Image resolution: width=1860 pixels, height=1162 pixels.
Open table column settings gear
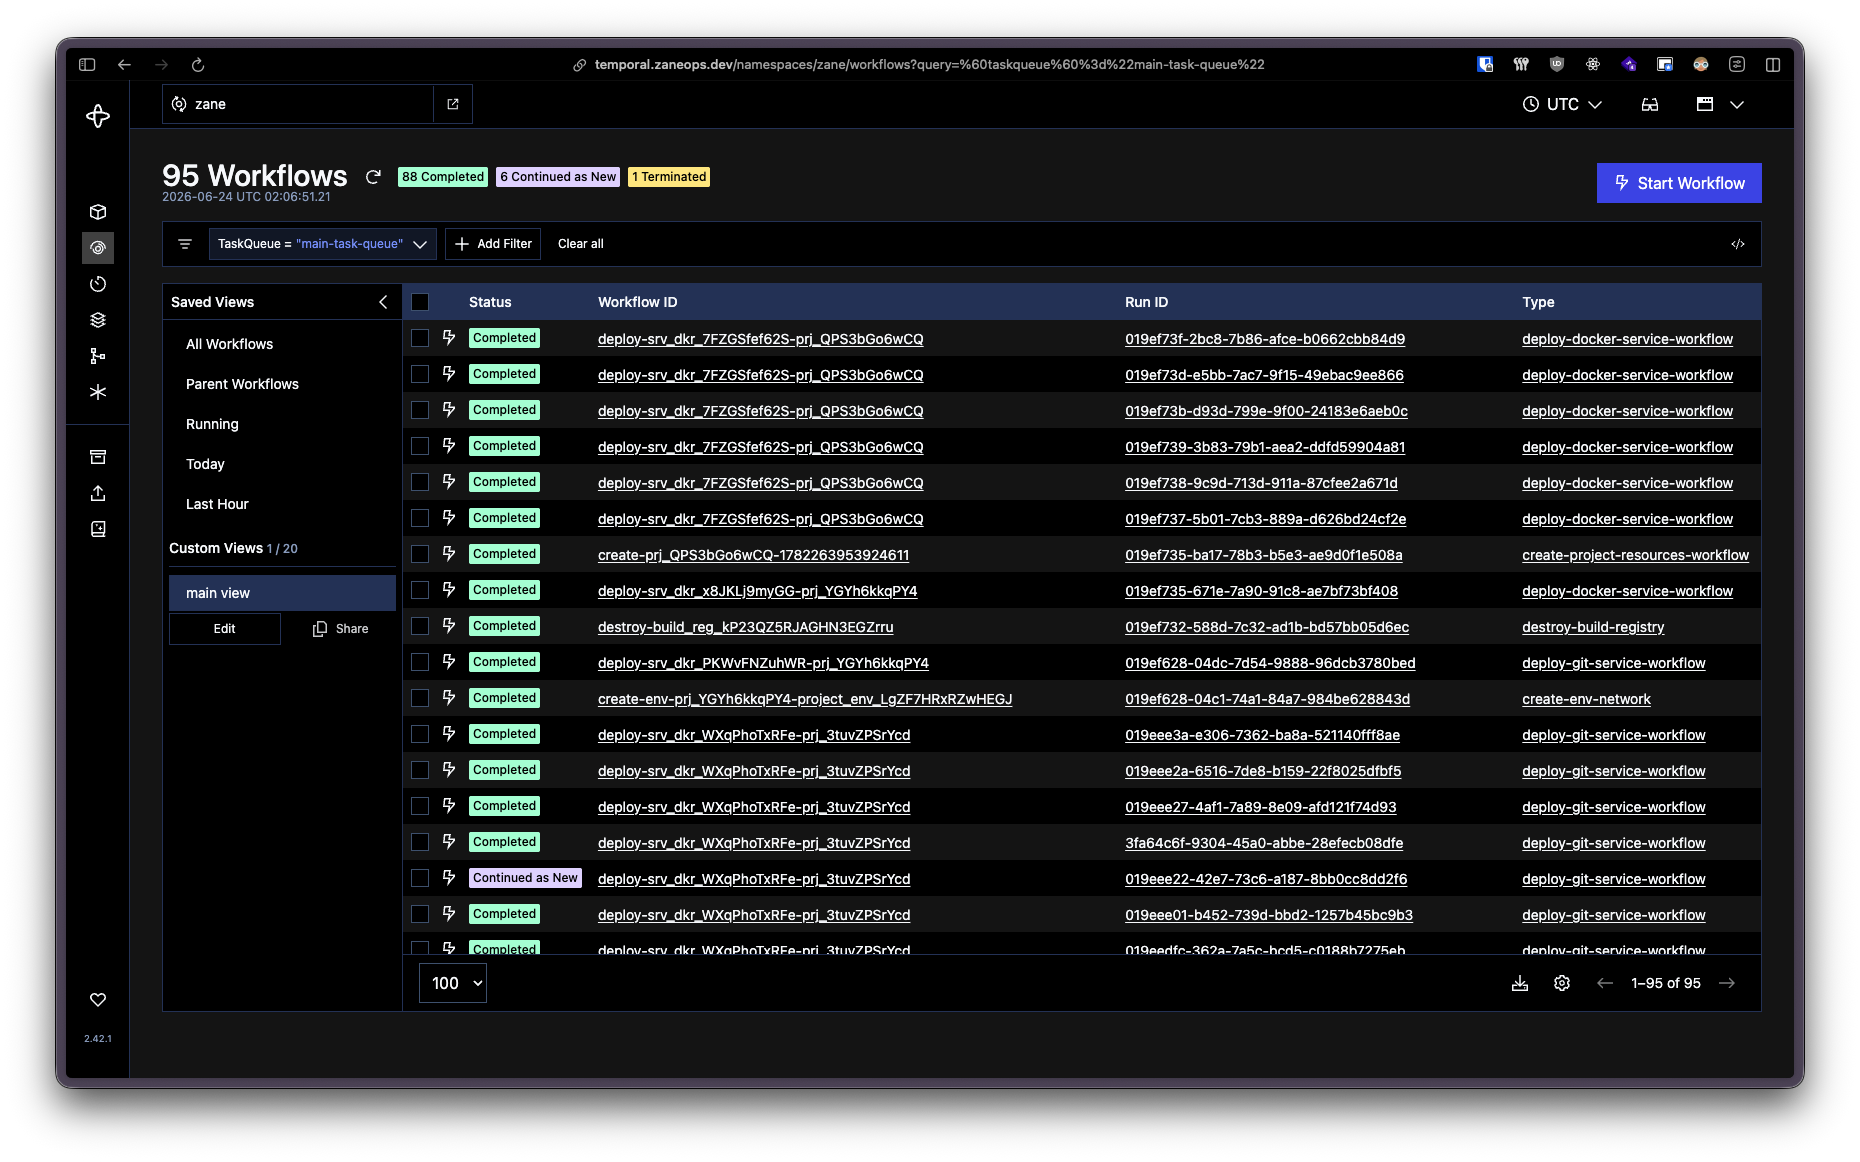1562,983
